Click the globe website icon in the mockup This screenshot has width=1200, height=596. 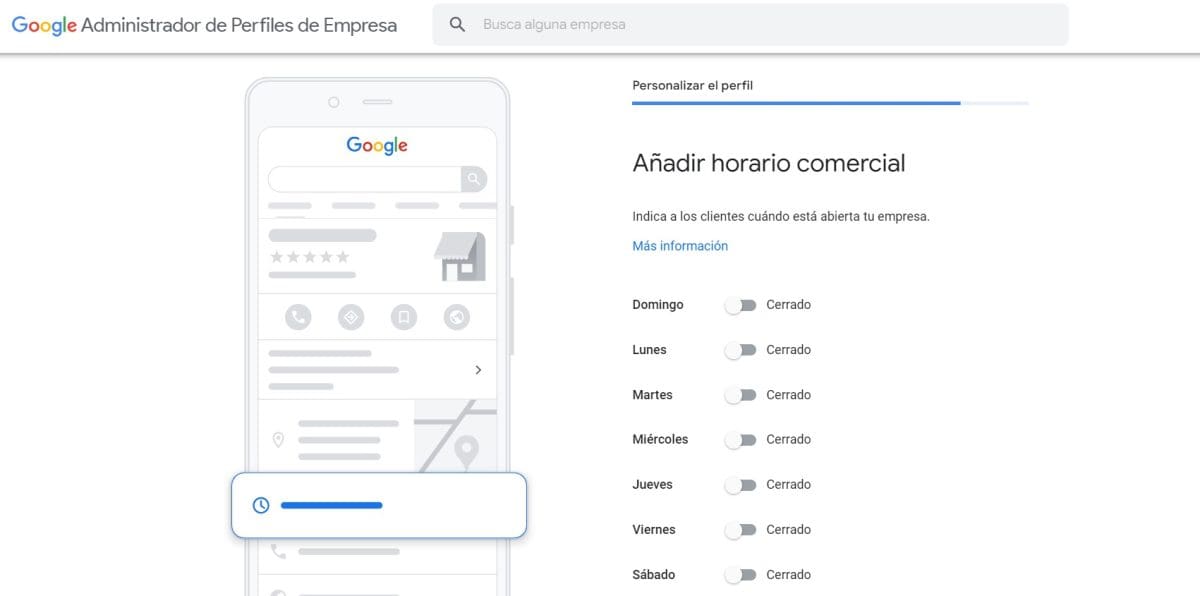pos(457,318)
